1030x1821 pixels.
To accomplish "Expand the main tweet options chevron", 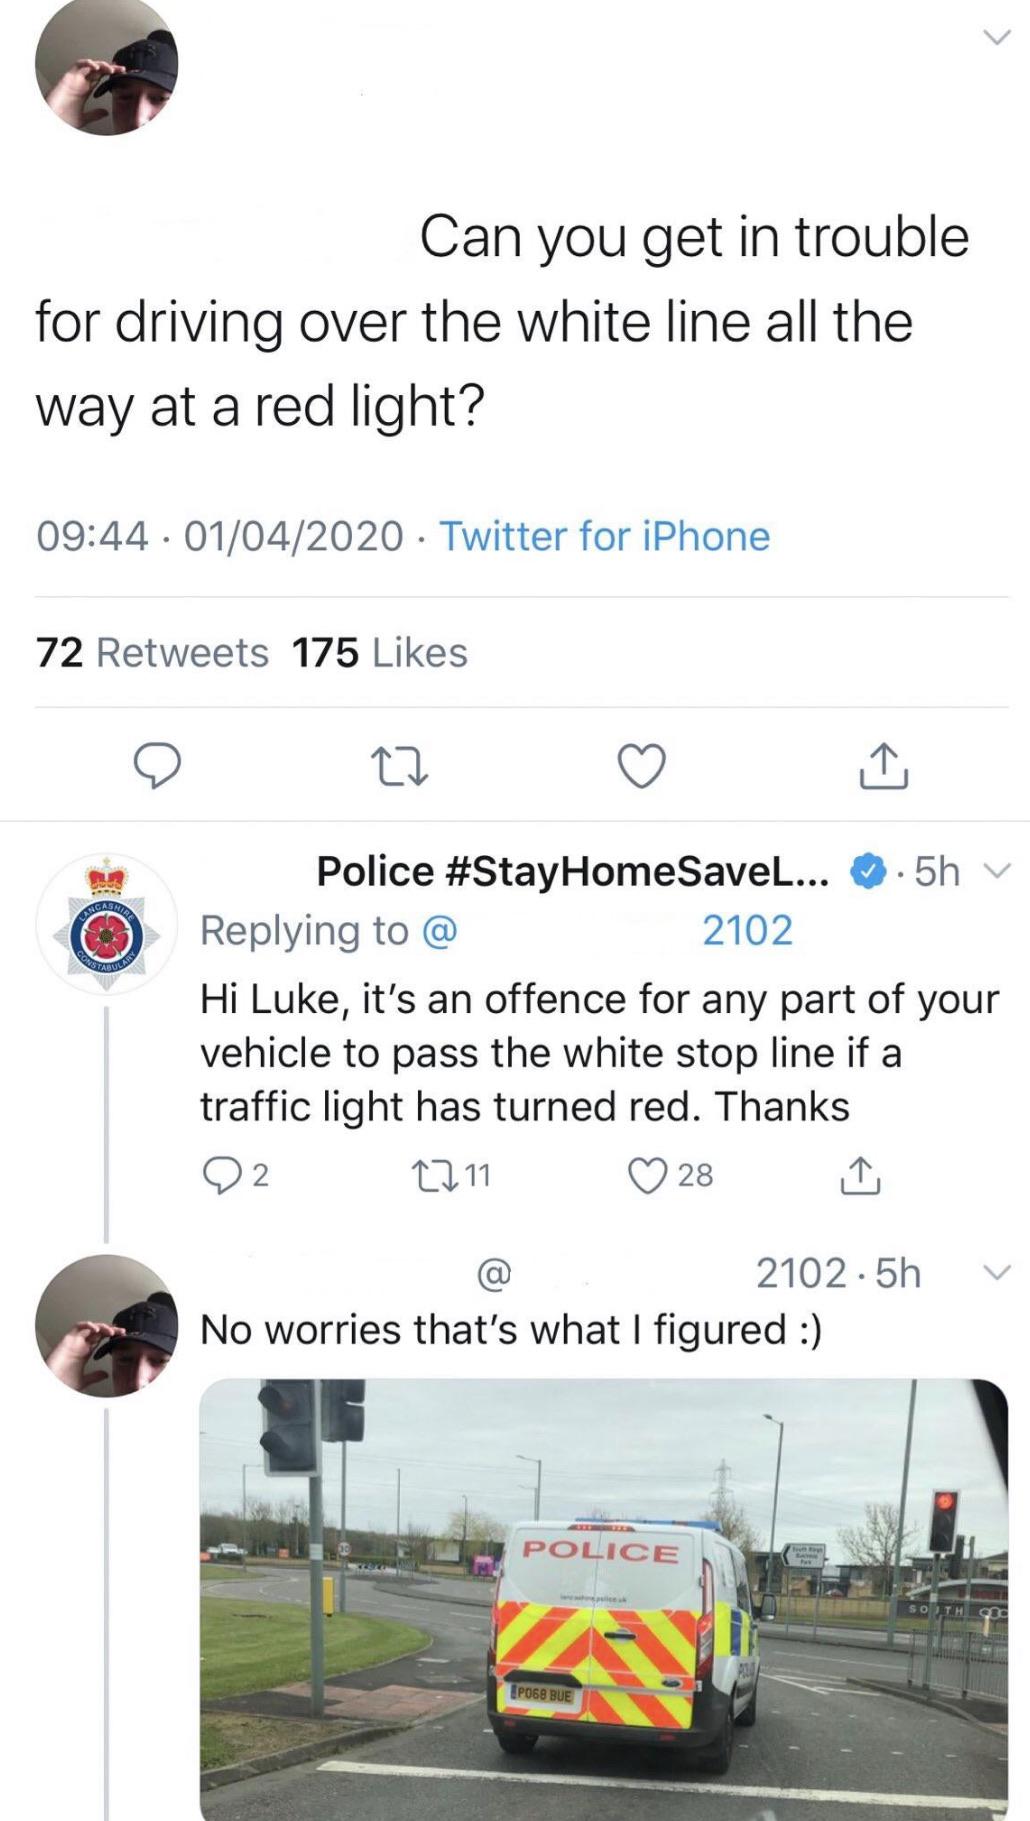I will (x=995, y=38).
